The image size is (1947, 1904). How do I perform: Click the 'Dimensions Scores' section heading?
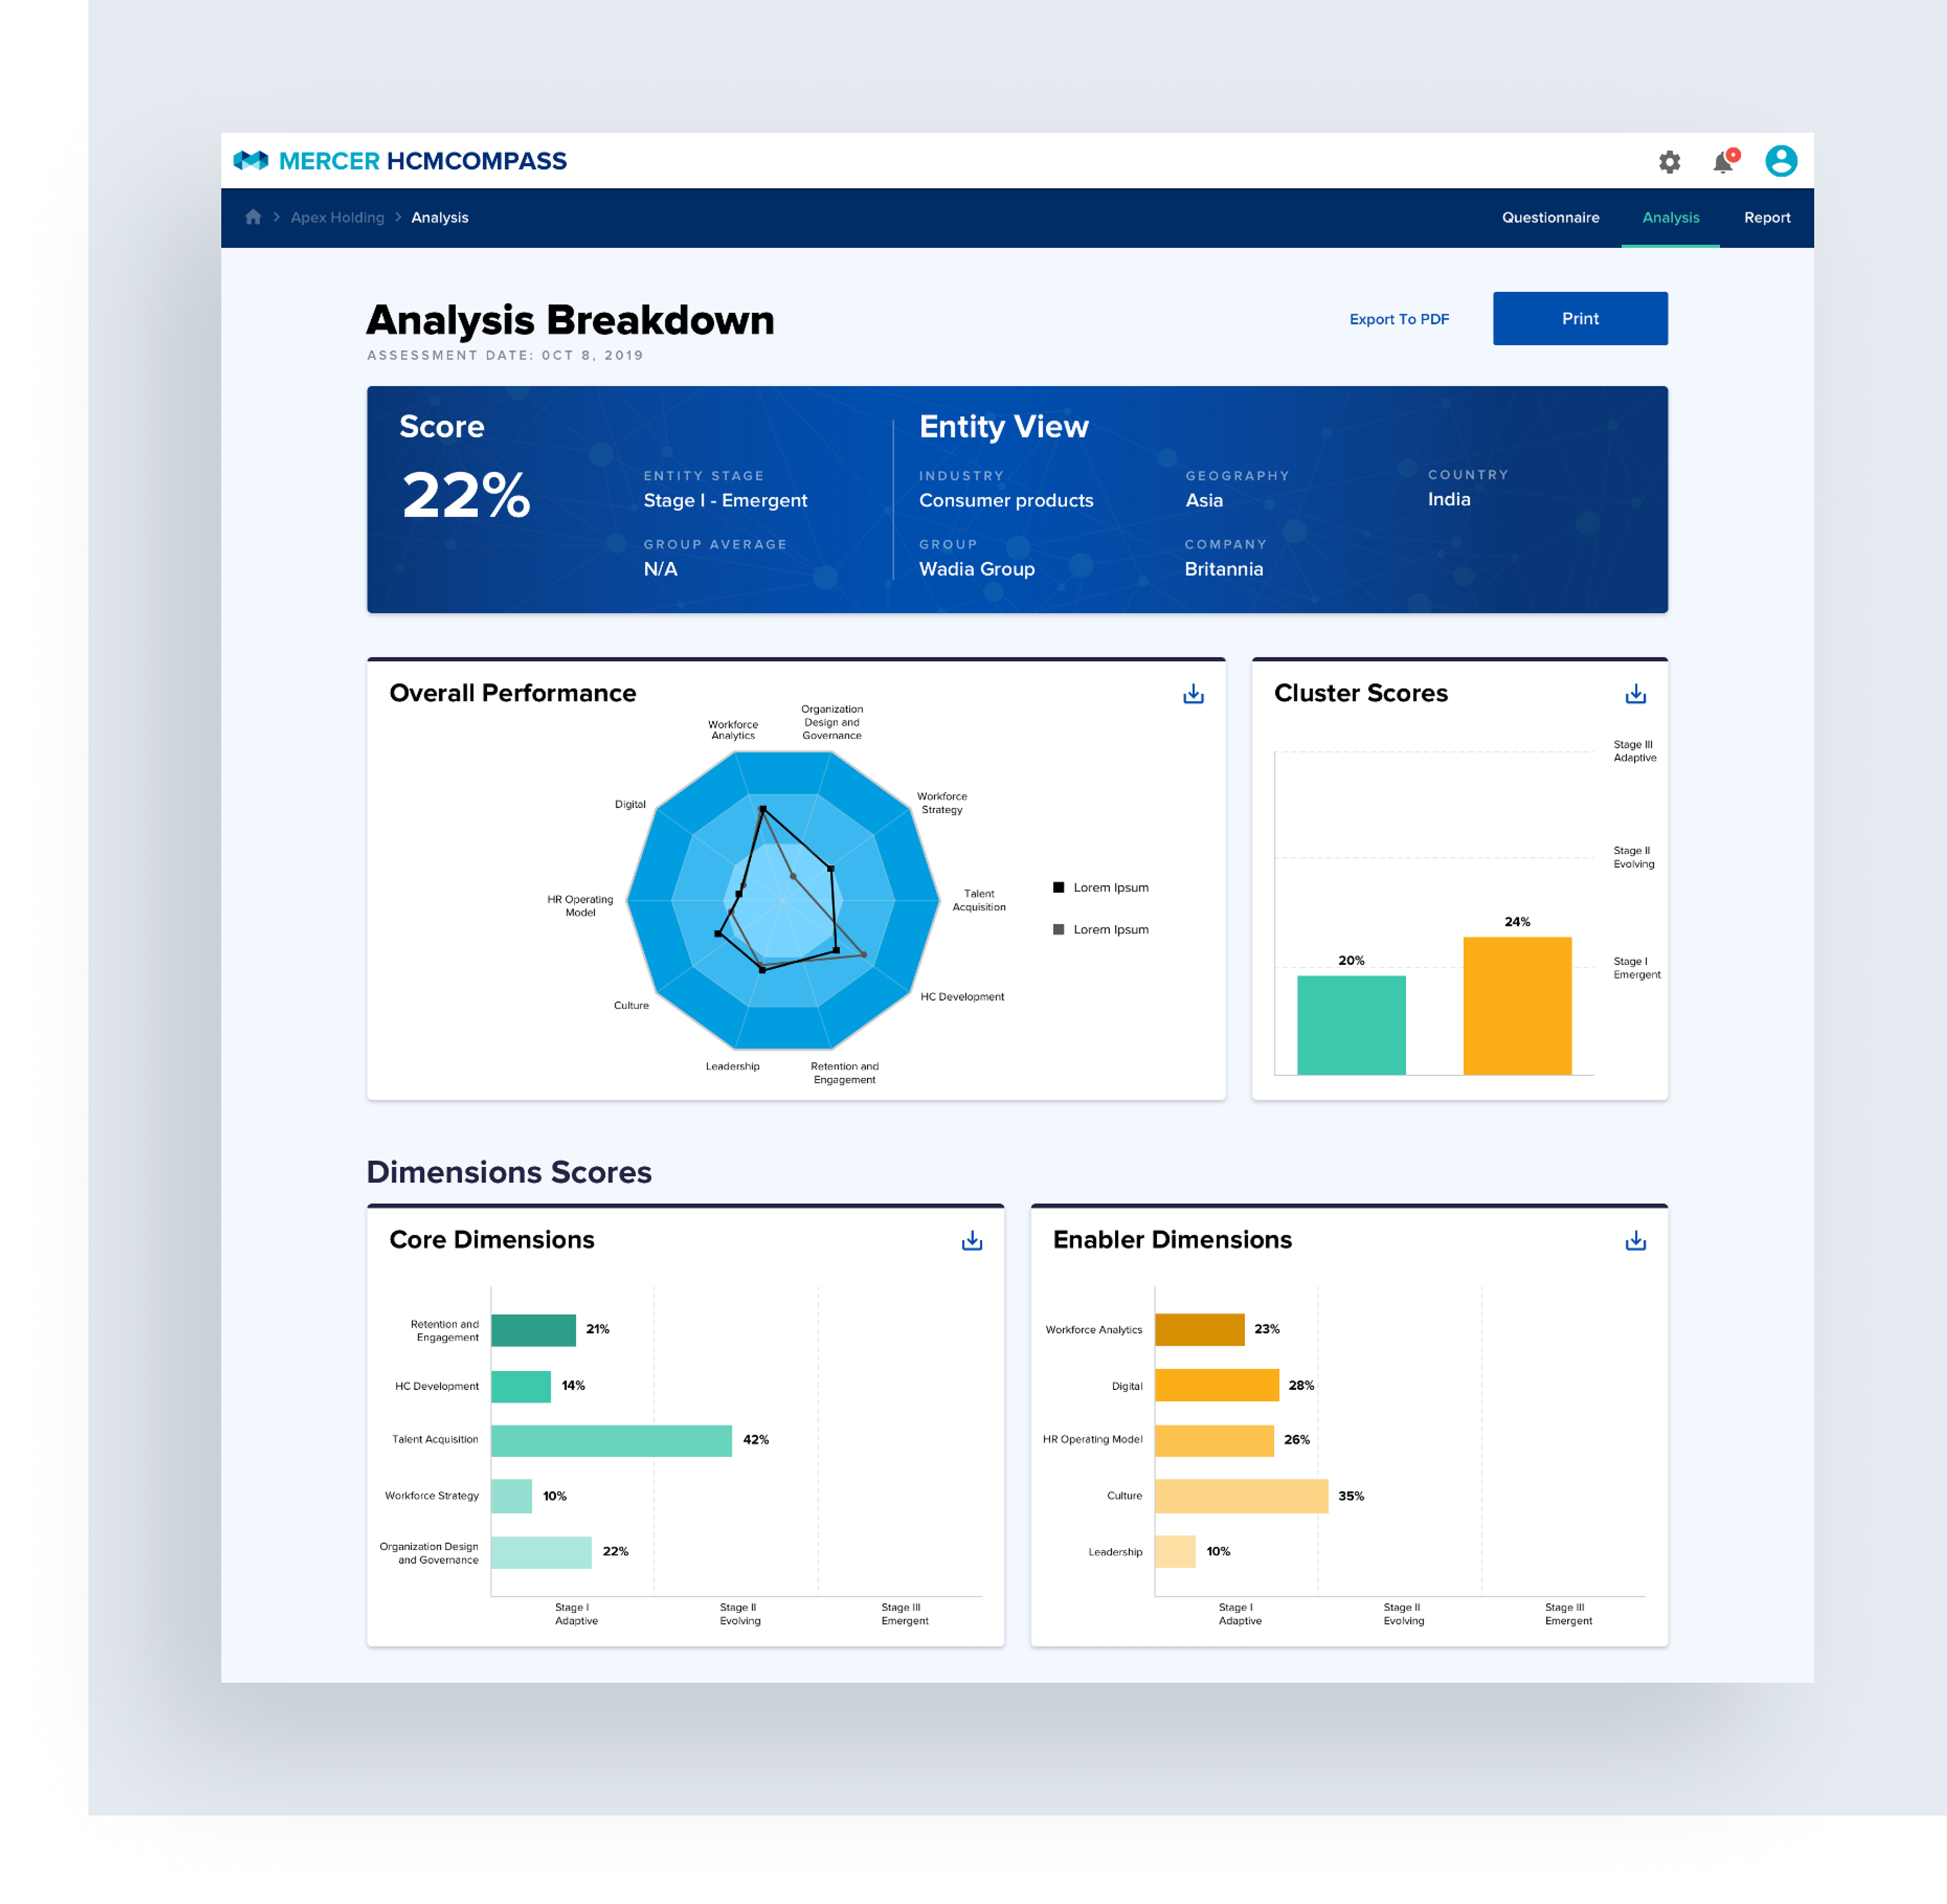tap(509, 1172)
